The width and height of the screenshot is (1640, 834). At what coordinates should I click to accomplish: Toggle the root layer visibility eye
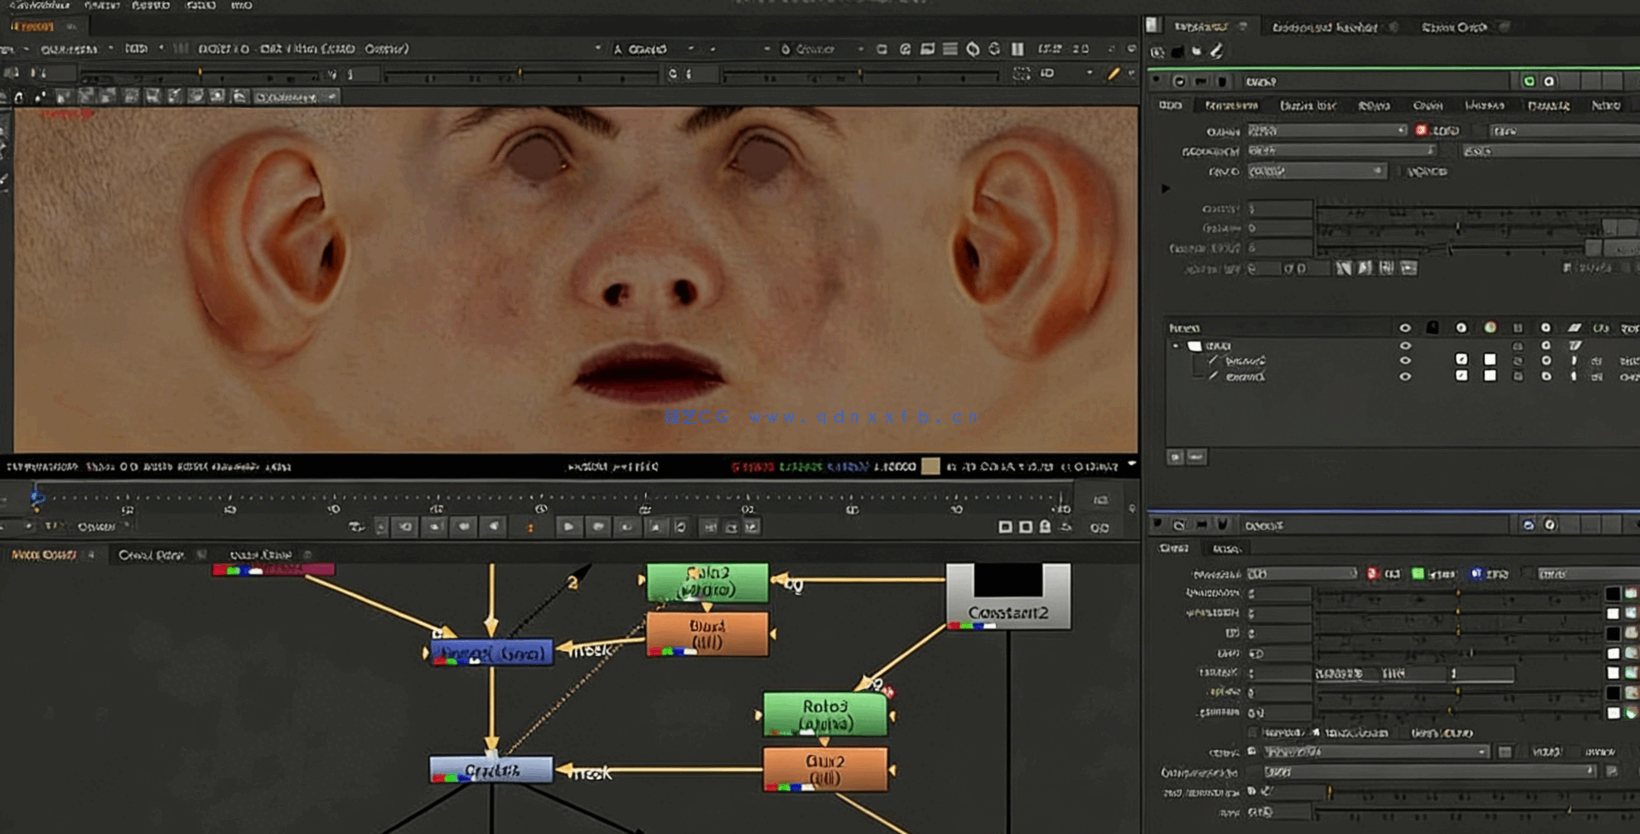click(x=1405, y=346)
